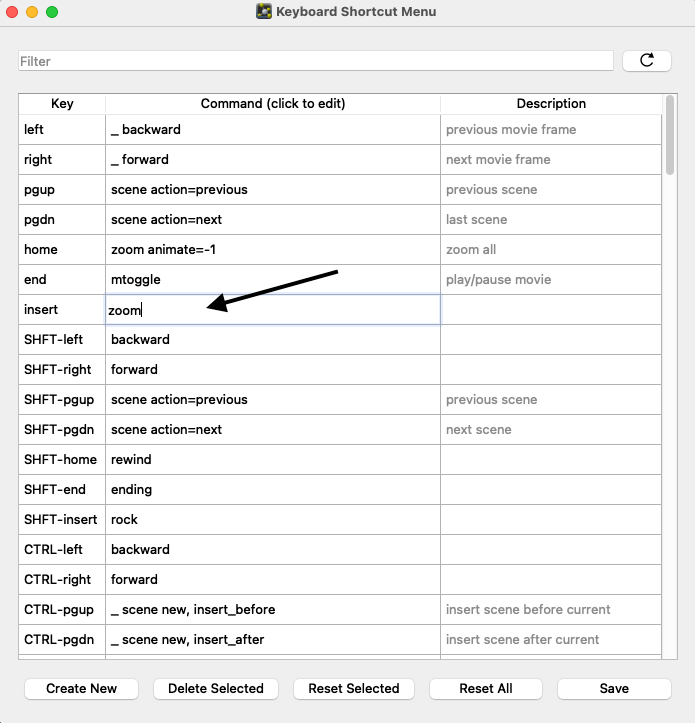This screenshot has width=695, height=723.
Task: Select the 'SHFT-left' key cell
Action: (62, 339)
